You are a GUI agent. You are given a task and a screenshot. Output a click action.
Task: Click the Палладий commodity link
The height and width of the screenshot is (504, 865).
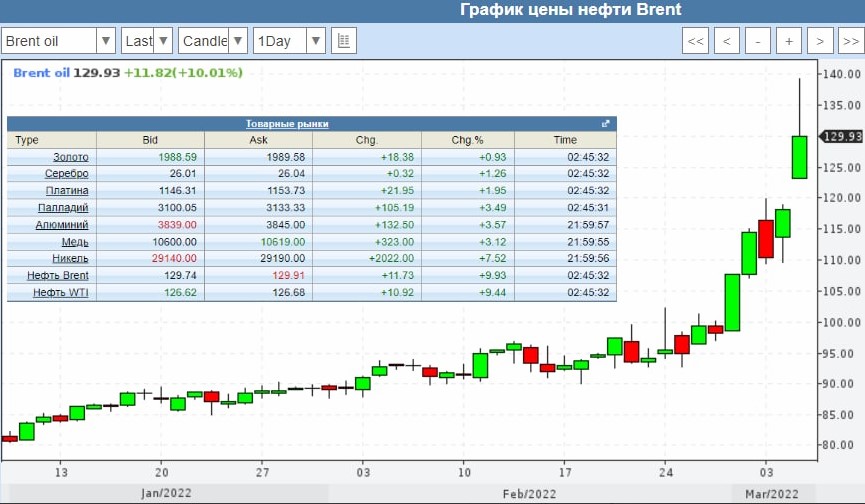(x=66, y=208)
